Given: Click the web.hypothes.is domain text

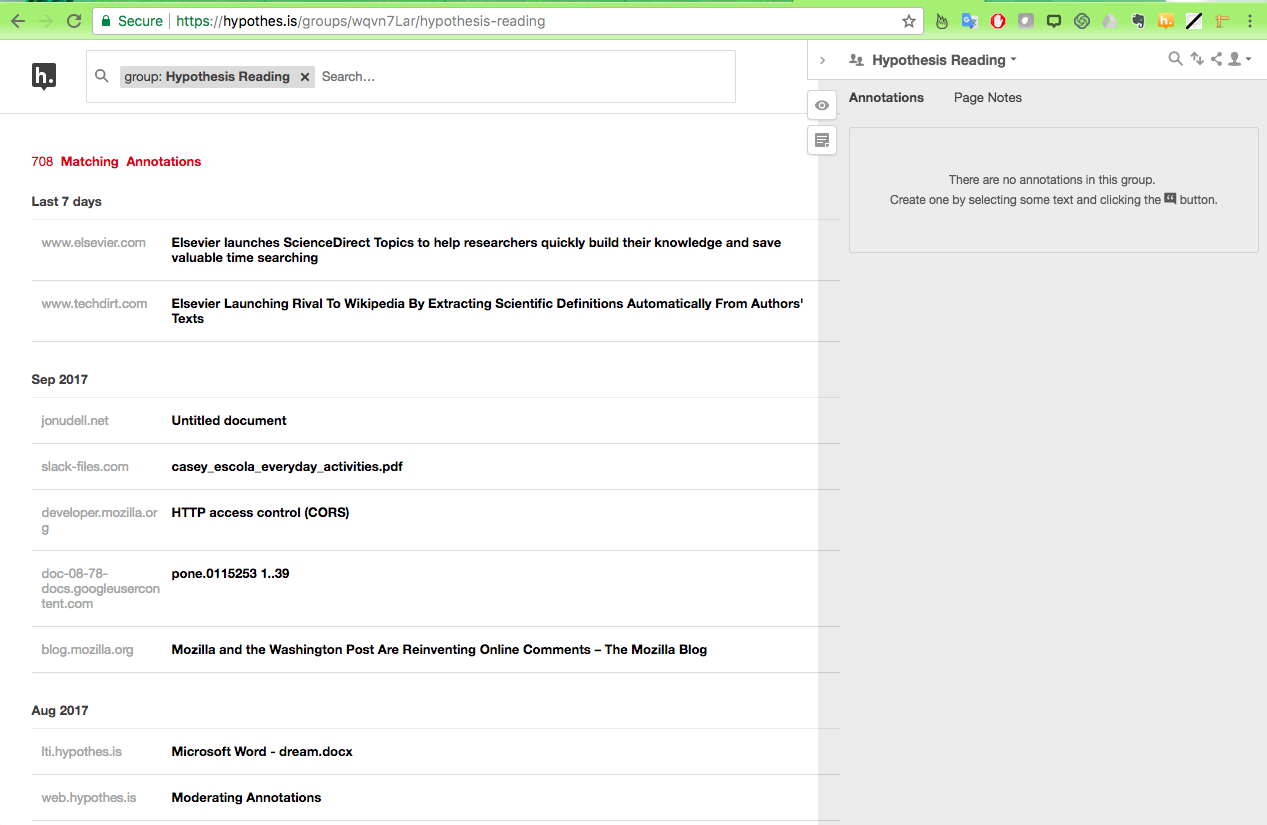Looking at the screenshot, I should 89,798.
